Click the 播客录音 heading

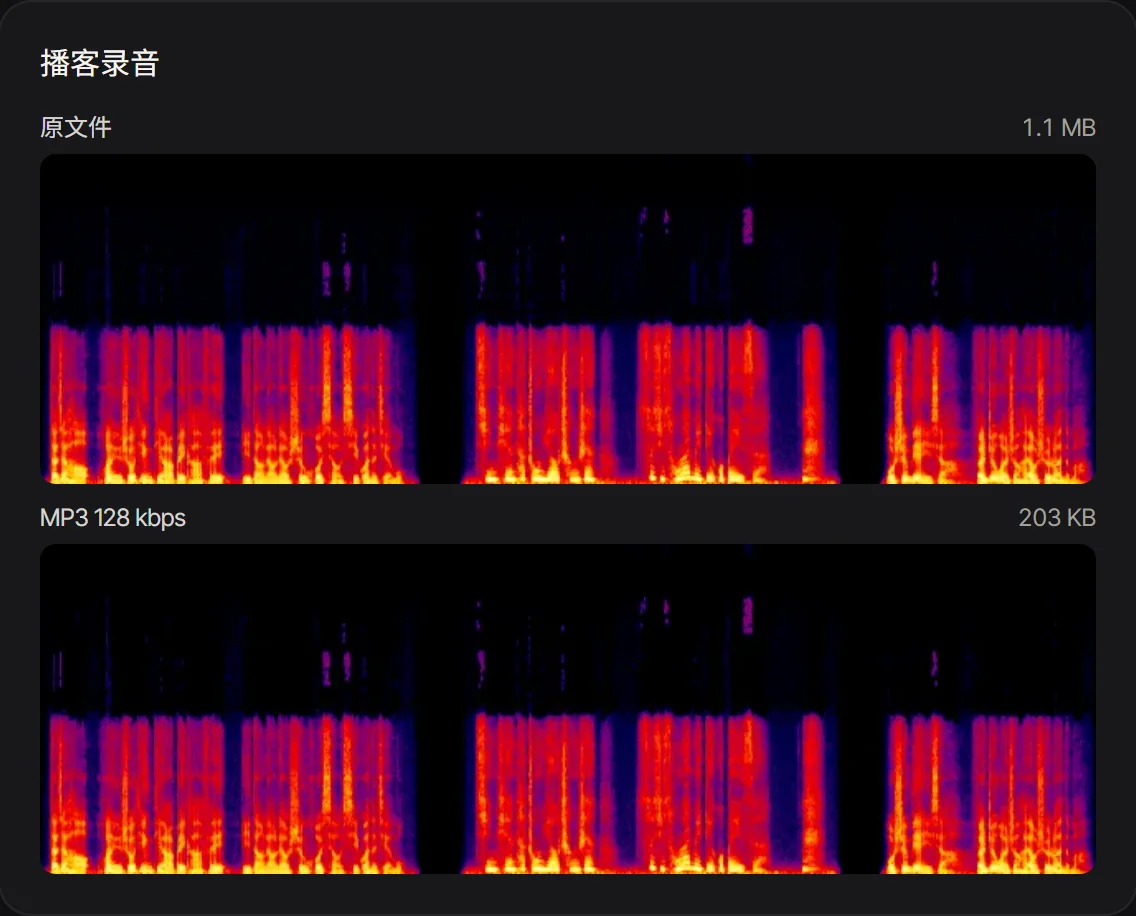point(99,63)
